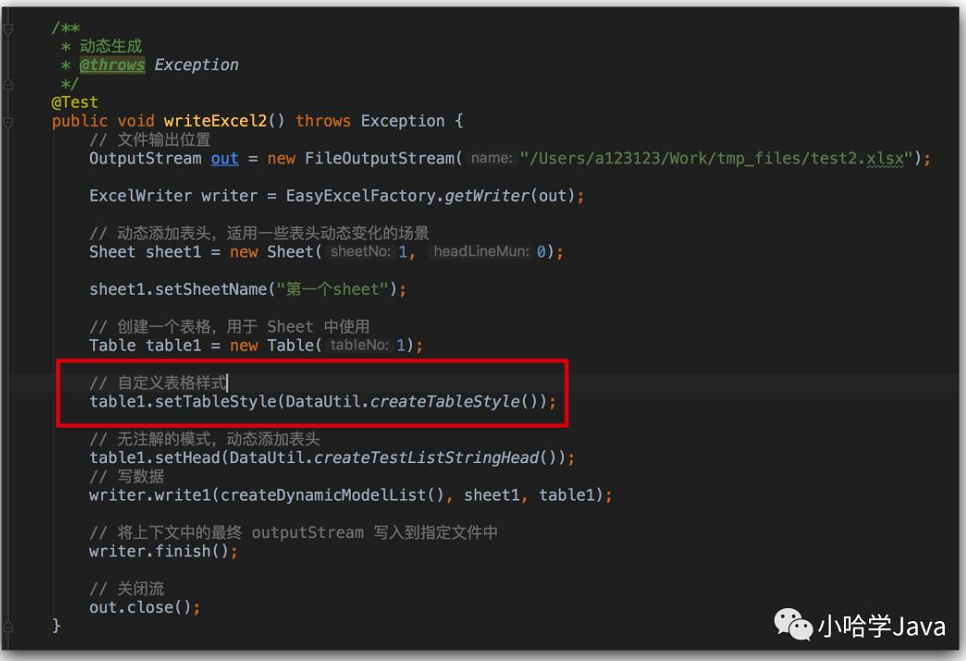Click the "/Users/a123123/Work/tmp_files/test2.xlsx" path string
This screenshot has height=661, width=966.
pos(716,158)
